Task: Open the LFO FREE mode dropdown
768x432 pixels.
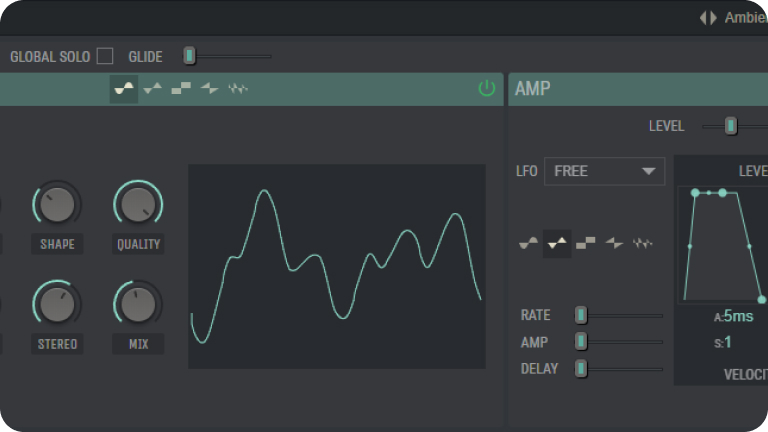Action: click(x=604, y=171)
